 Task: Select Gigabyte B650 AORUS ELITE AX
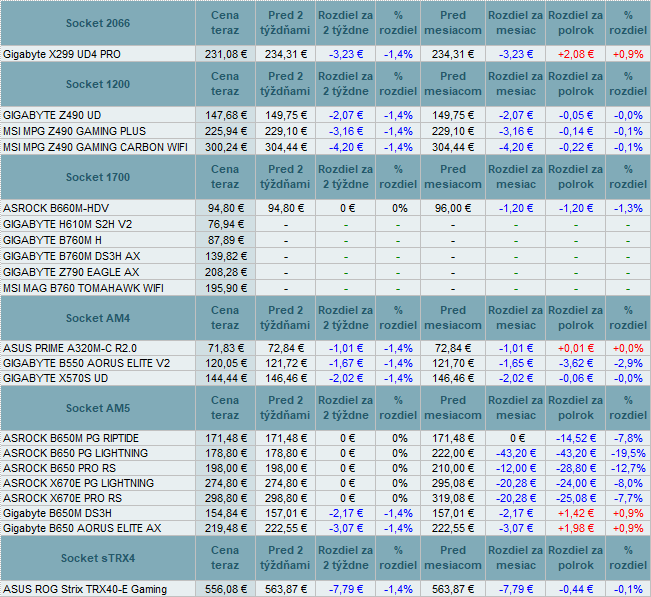pos(82,528)
